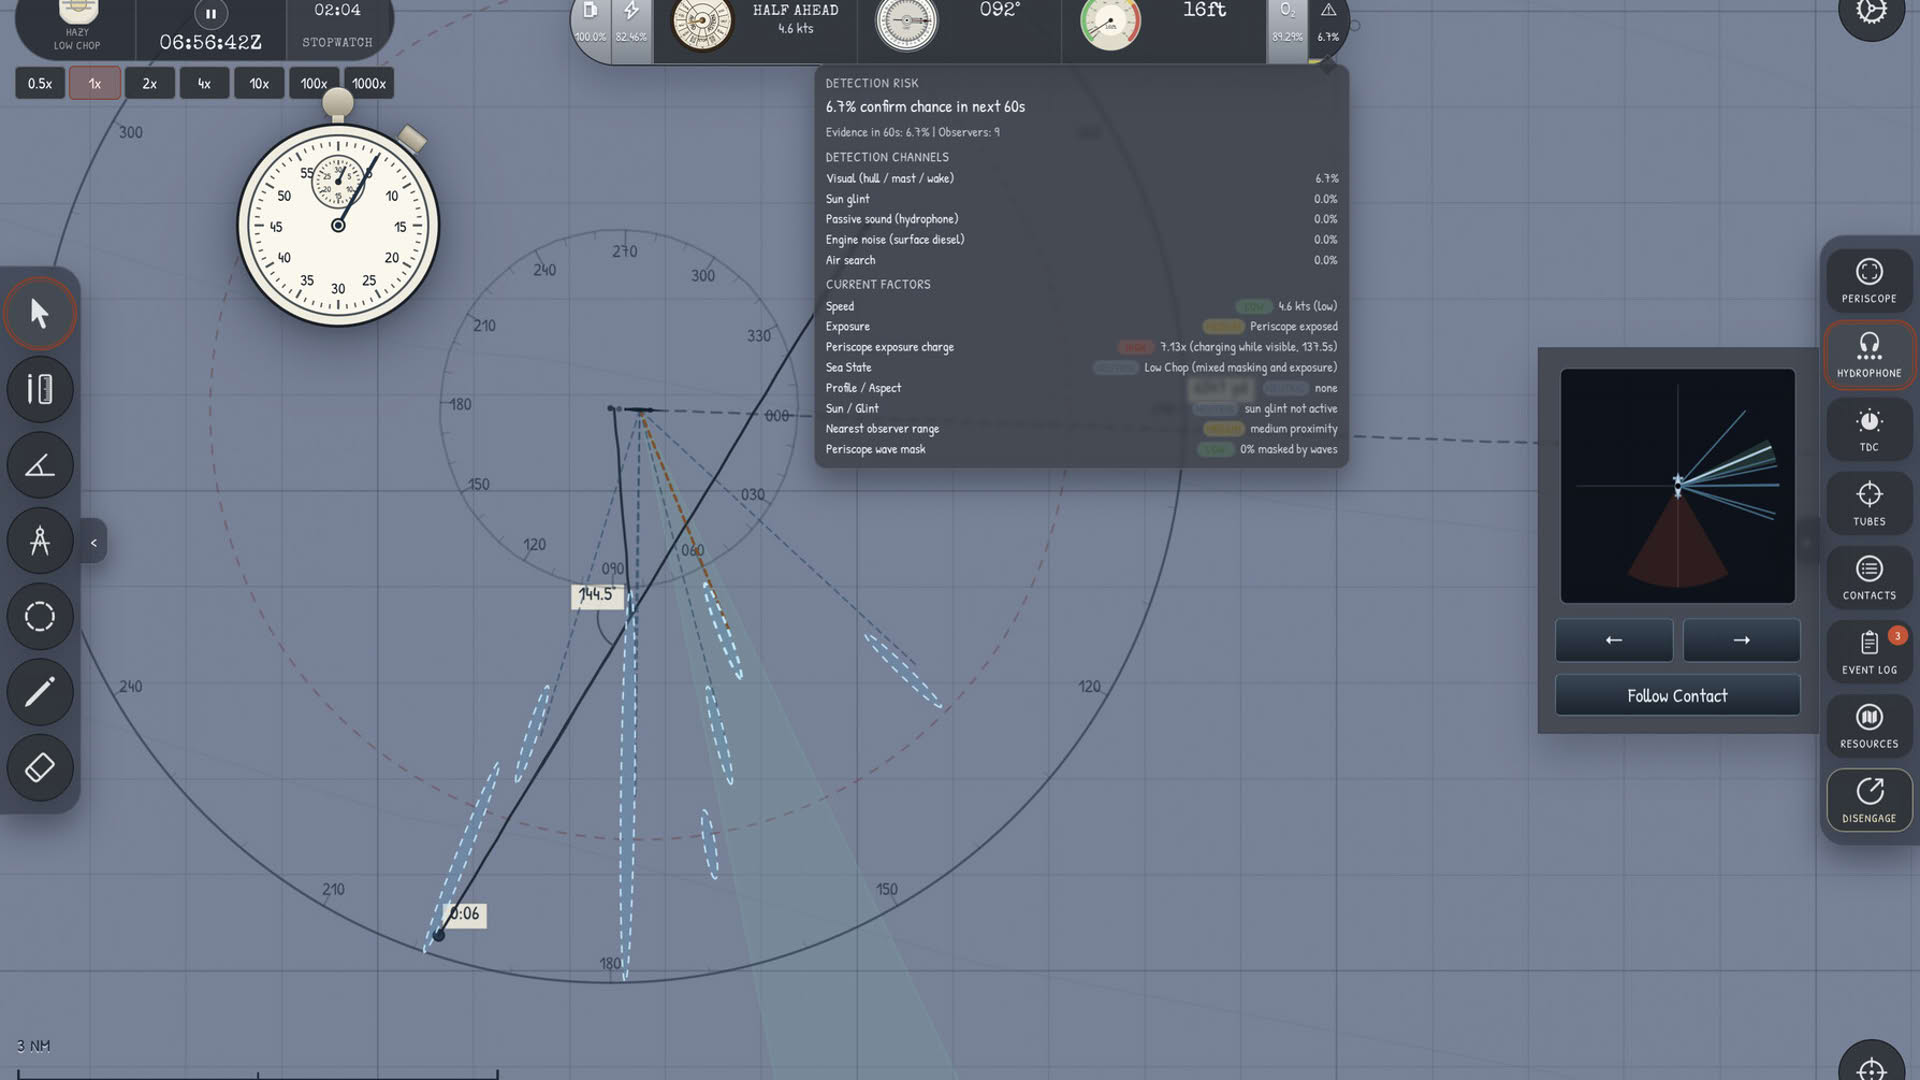The height and width of the screenshot is (1080, 1920).
Task: Select the angle protractor tool
Action: tap(40, 465)
